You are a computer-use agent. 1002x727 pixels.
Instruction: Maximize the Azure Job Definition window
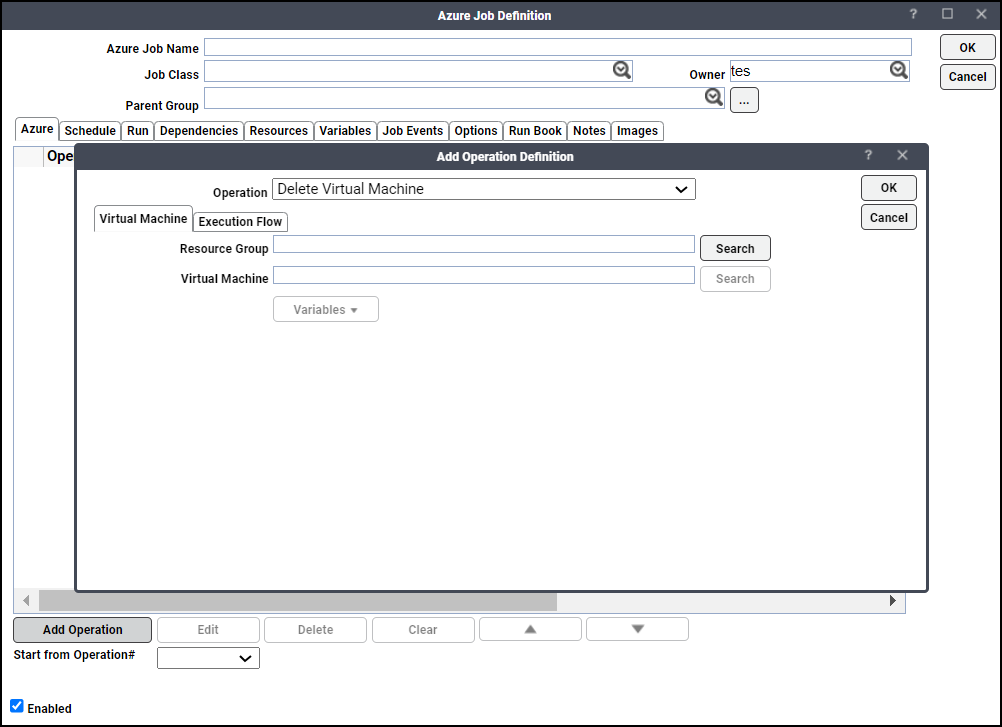[948, 14]
